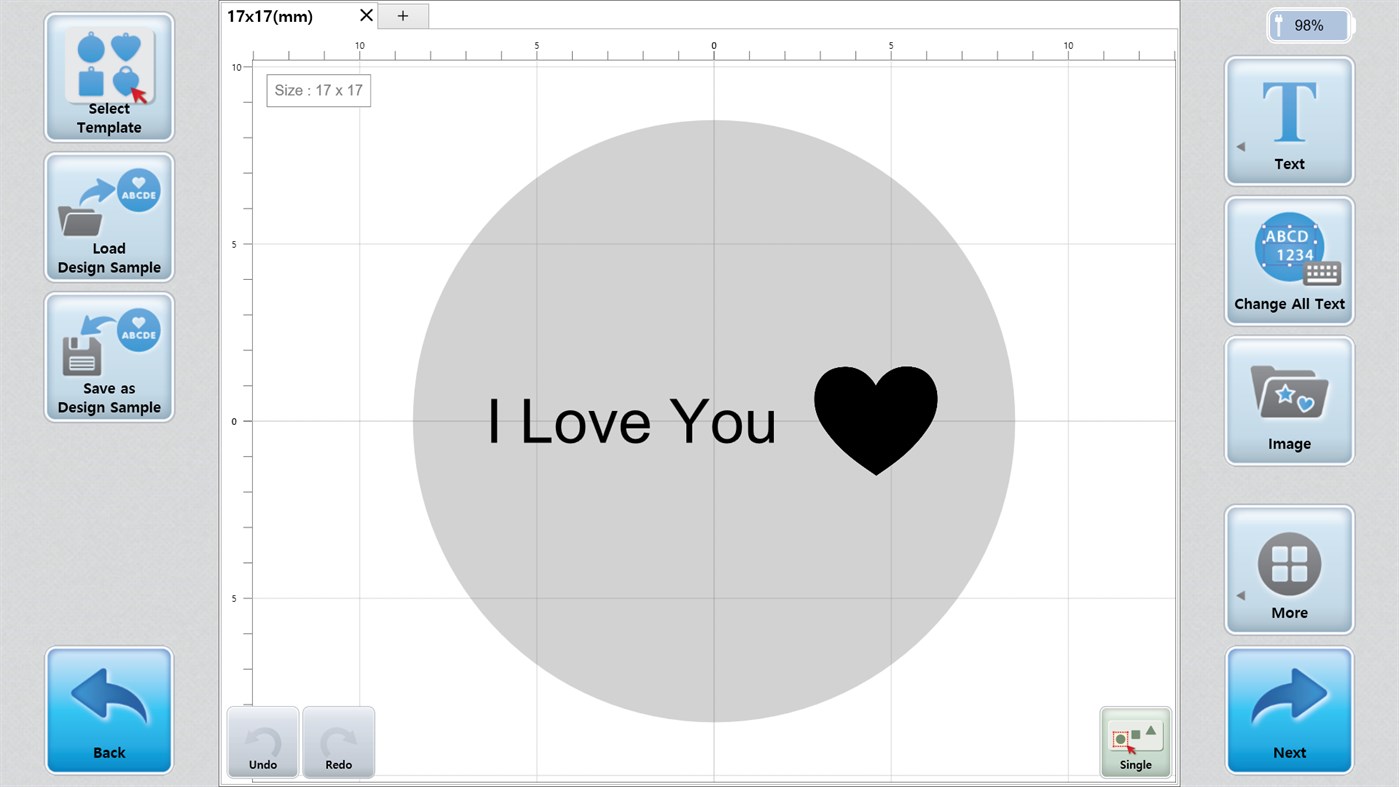Close the 17x17(mm) tab
The width and height of the screenshot is (1399, 787).
click(366, 16)
